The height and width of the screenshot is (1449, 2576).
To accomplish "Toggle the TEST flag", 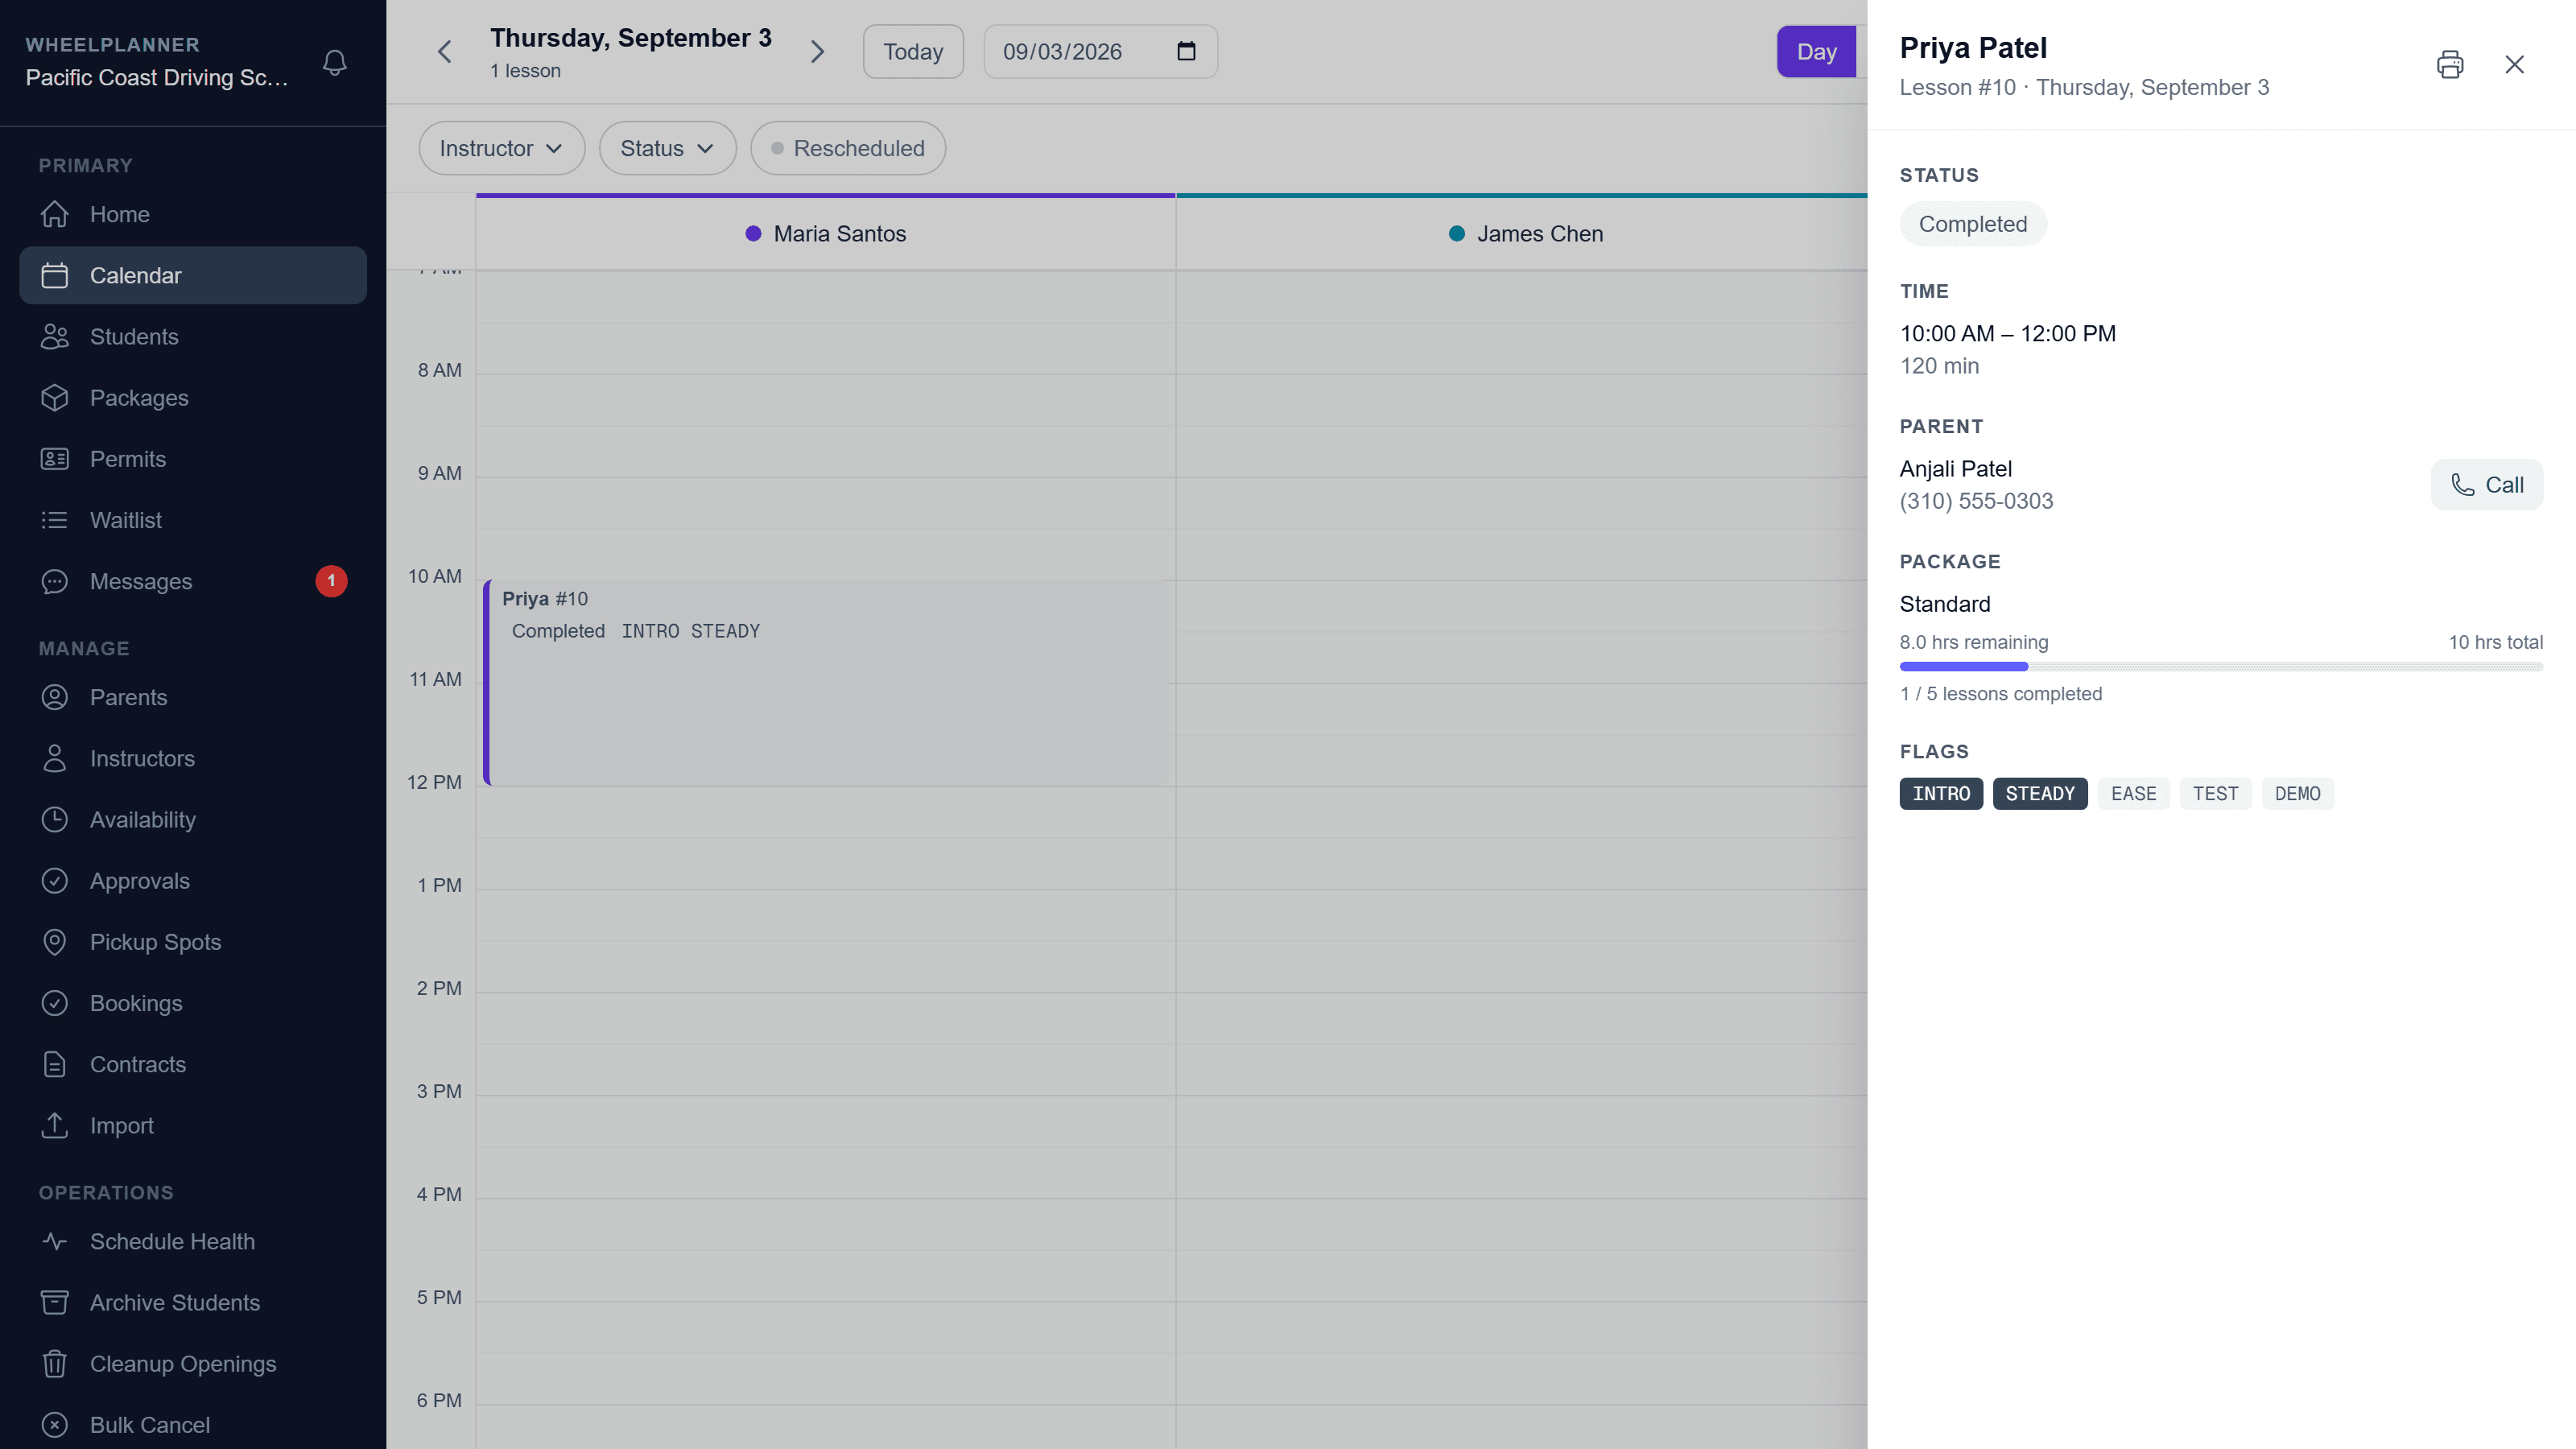I will [x=2216, y=793].
